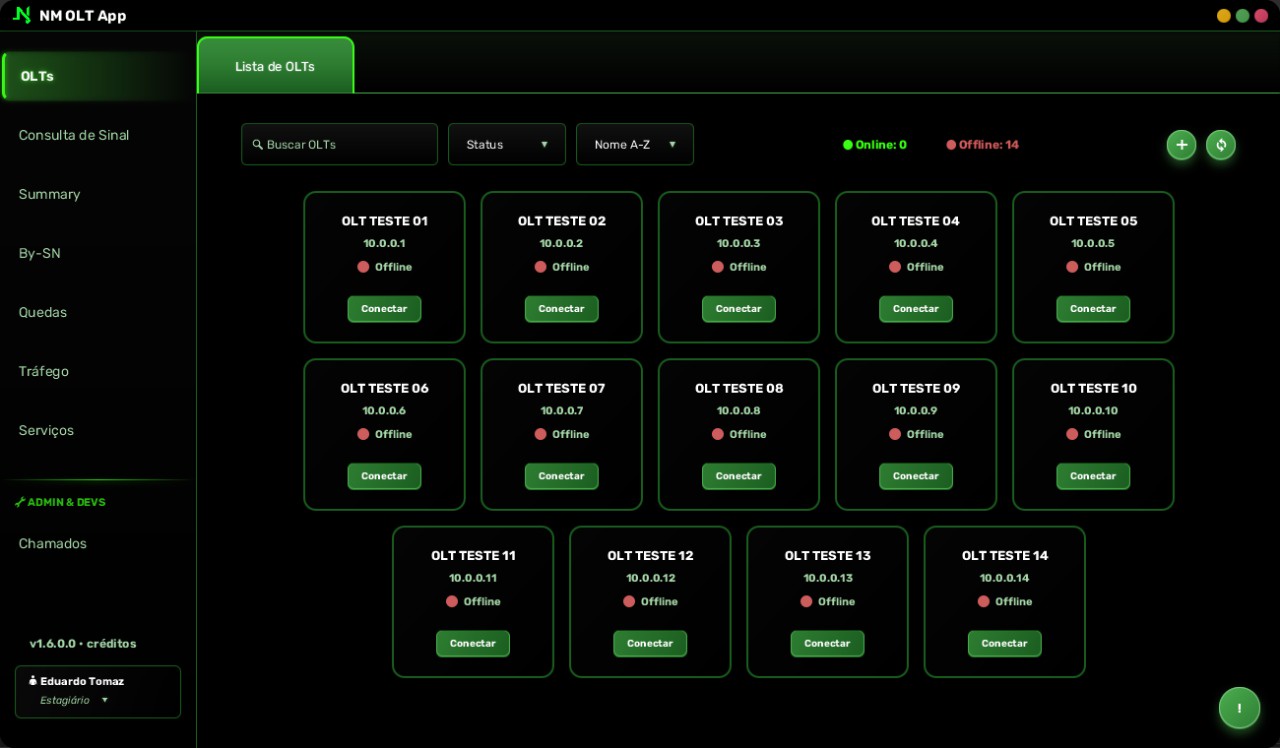Click the OLT TESTE 03 card title
Viewport: 1280px width, 748px height.
(x=739, y=221)
